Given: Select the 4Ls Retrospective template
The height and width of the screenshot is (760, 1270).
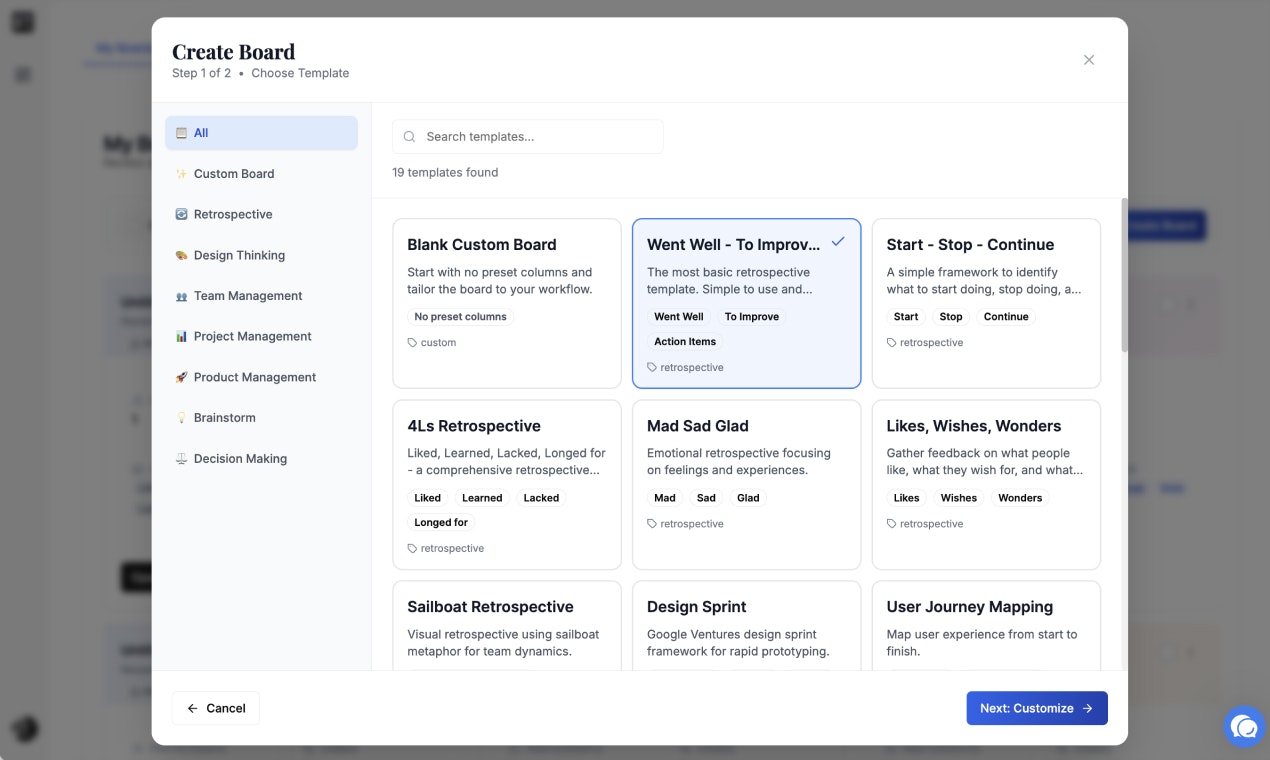Looking at the screenshot, I should coord(506,485).
